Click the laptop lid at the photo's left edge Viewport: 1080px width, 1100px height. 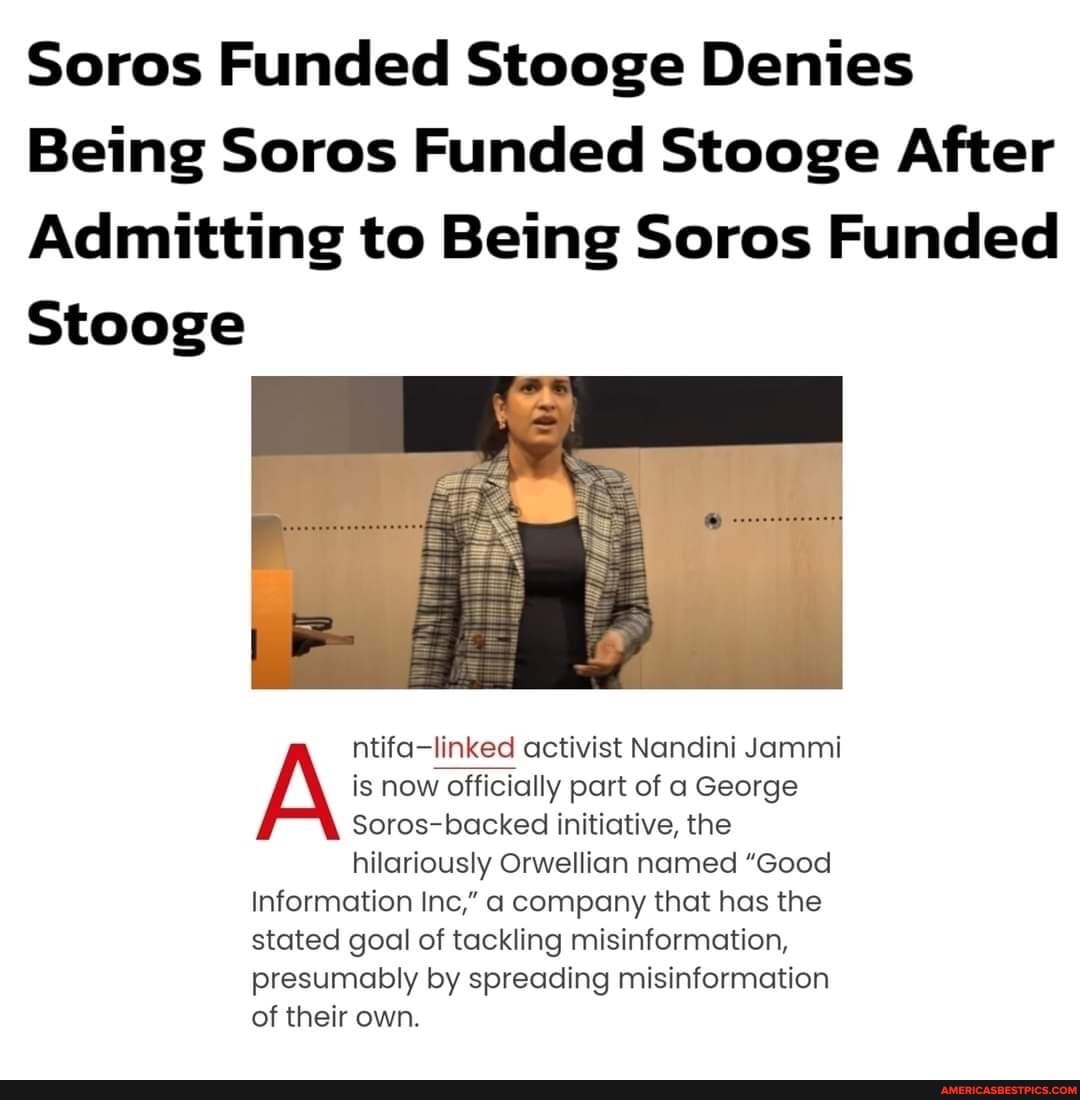point(267,542)
